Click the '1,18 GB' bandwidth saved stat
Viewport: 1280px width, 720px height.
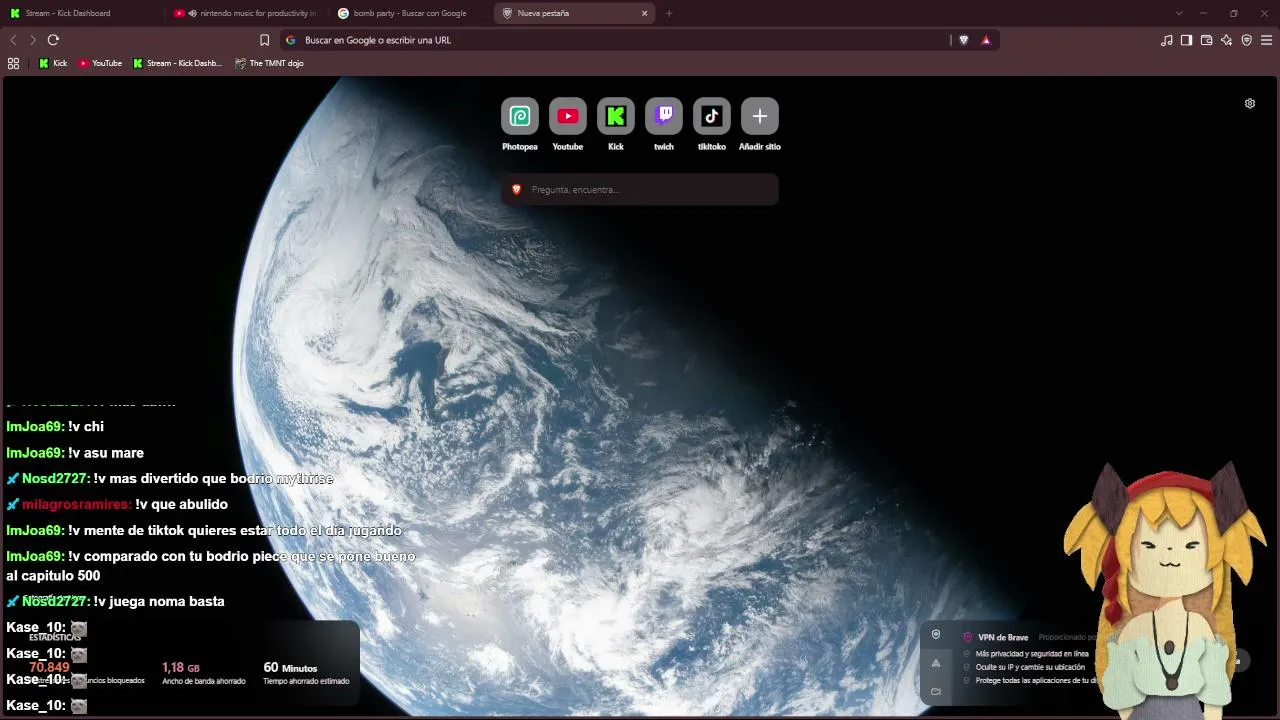tap(181, 667)
